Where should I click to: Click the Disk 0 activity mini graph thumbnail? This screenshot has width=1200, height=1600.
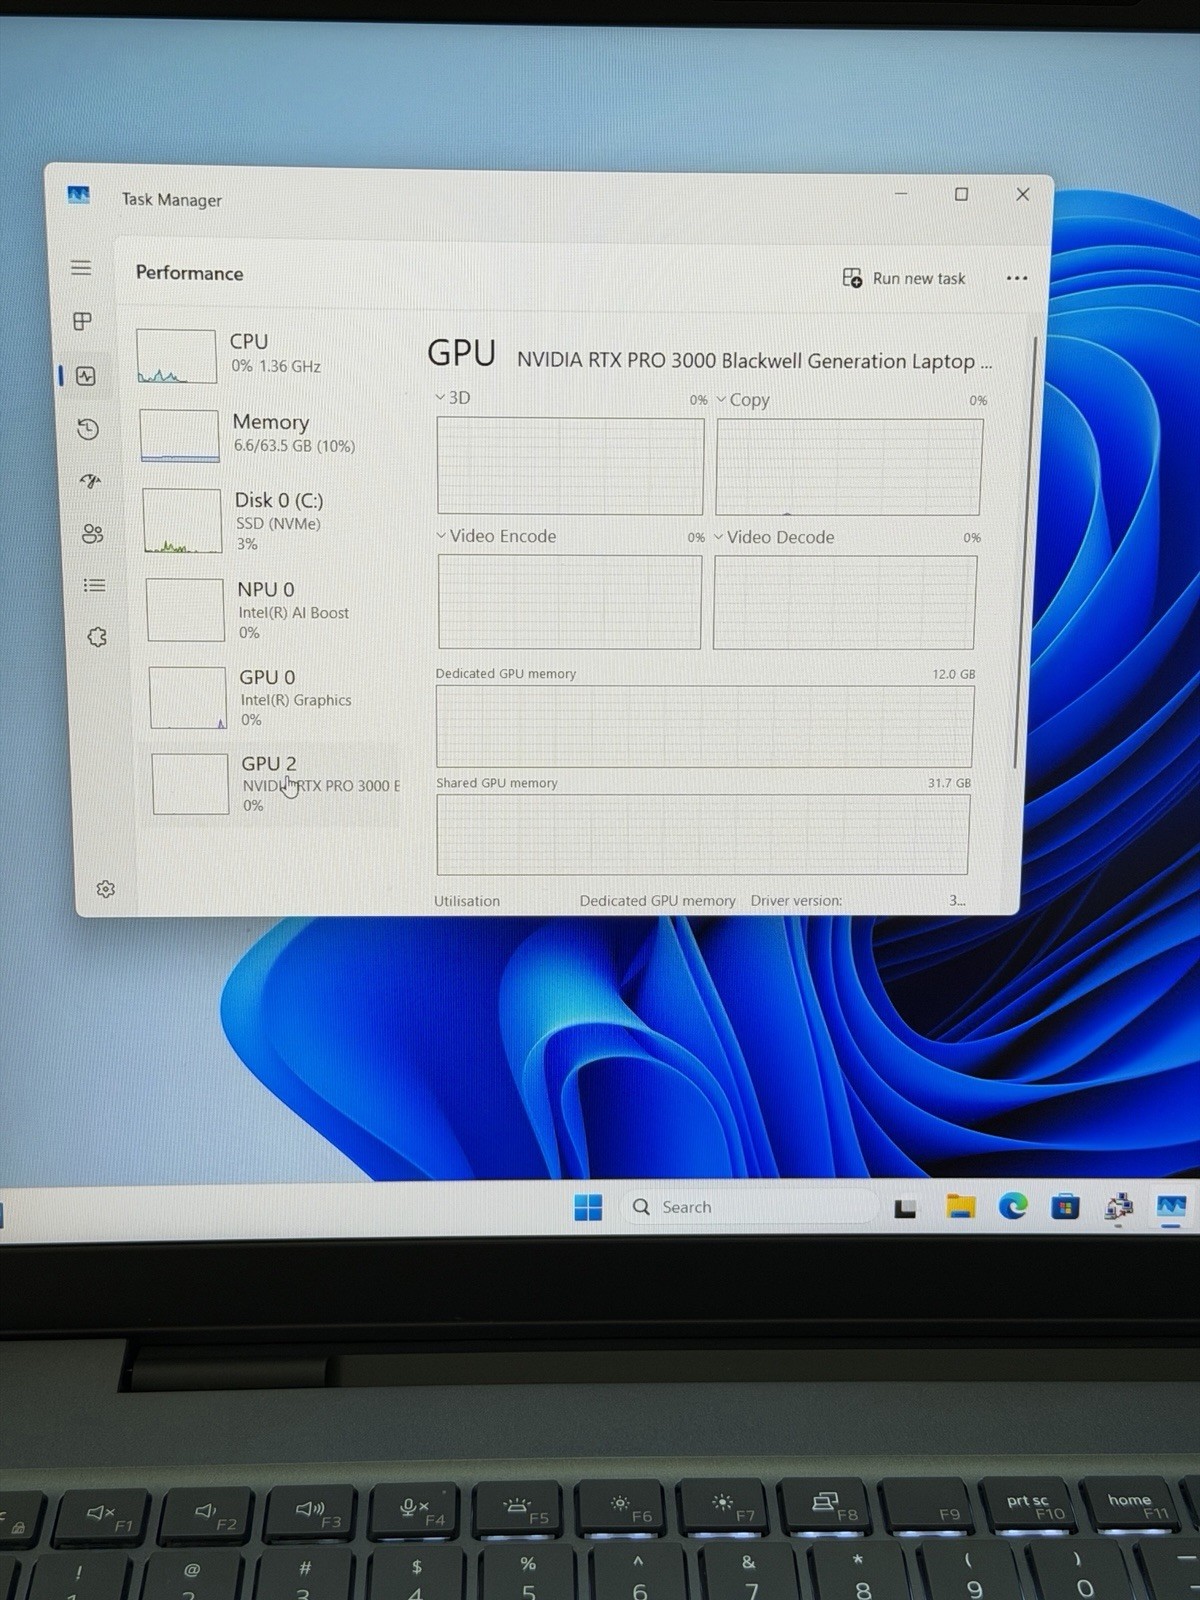pos(182,521)
